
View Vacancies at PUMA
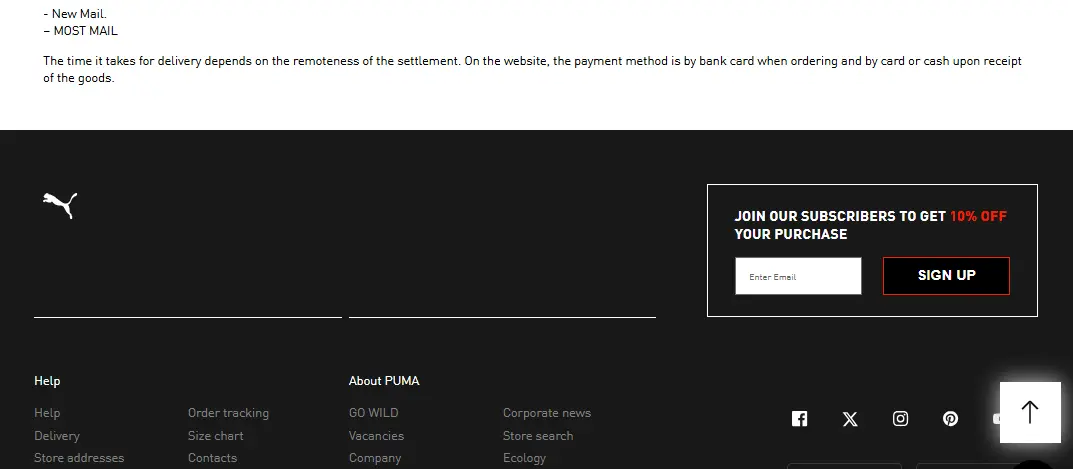pos(376,436)
